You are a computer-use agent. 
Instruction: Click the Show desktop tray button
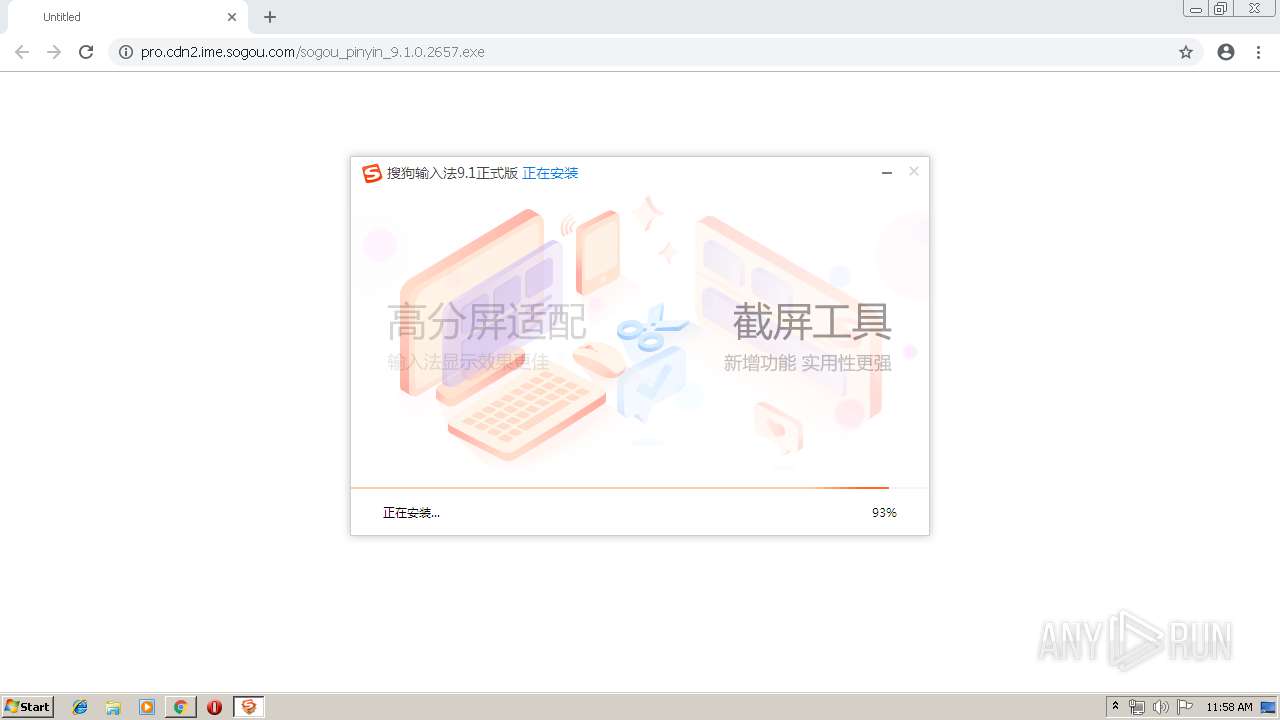click(x=1269, y=707)
